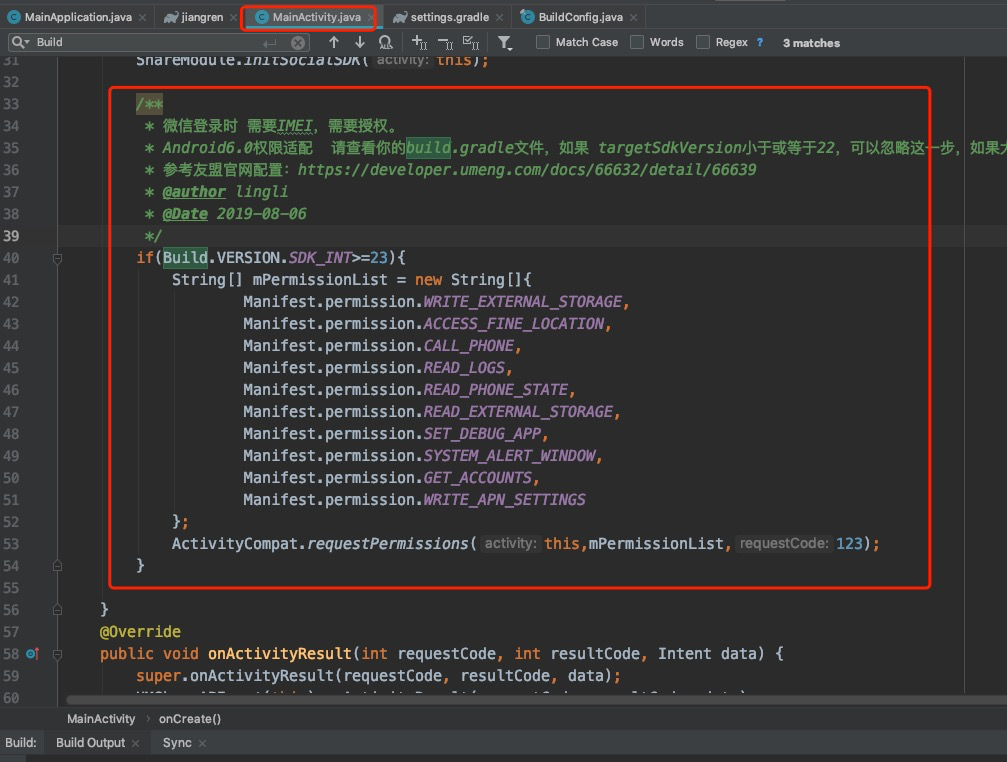Viewport: 1007px width, 762px height.
Task: Click the SDK_INT constant on line 40
Action: coord(320,257)
